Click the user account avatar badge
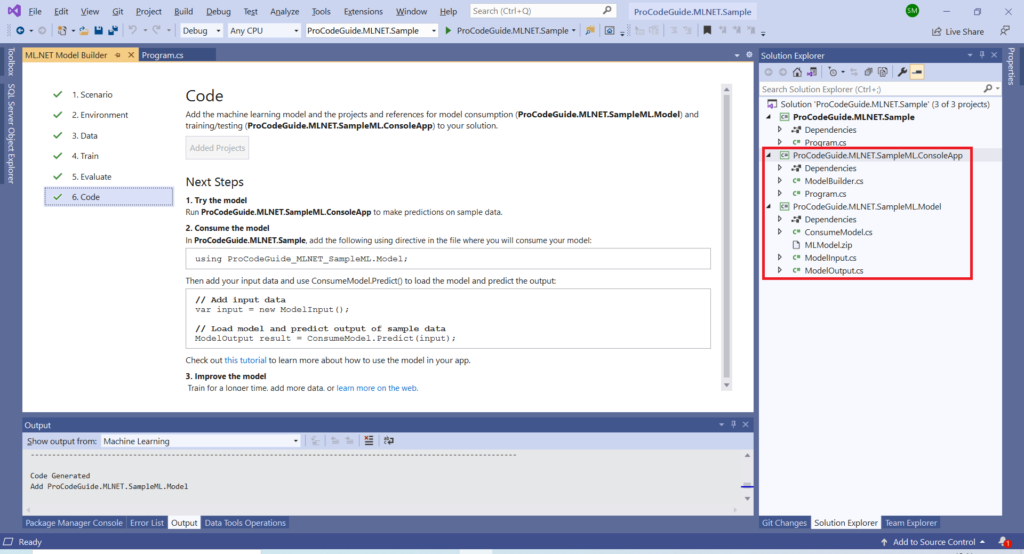This screenshot has height=554, width=1024. pos(912,10)
